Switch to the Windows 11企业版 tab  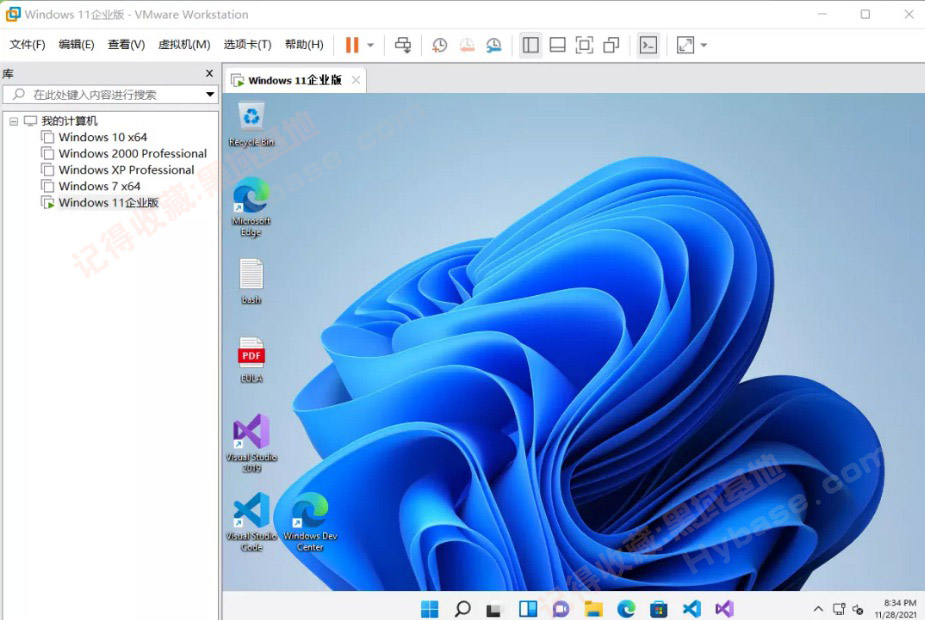294,80
